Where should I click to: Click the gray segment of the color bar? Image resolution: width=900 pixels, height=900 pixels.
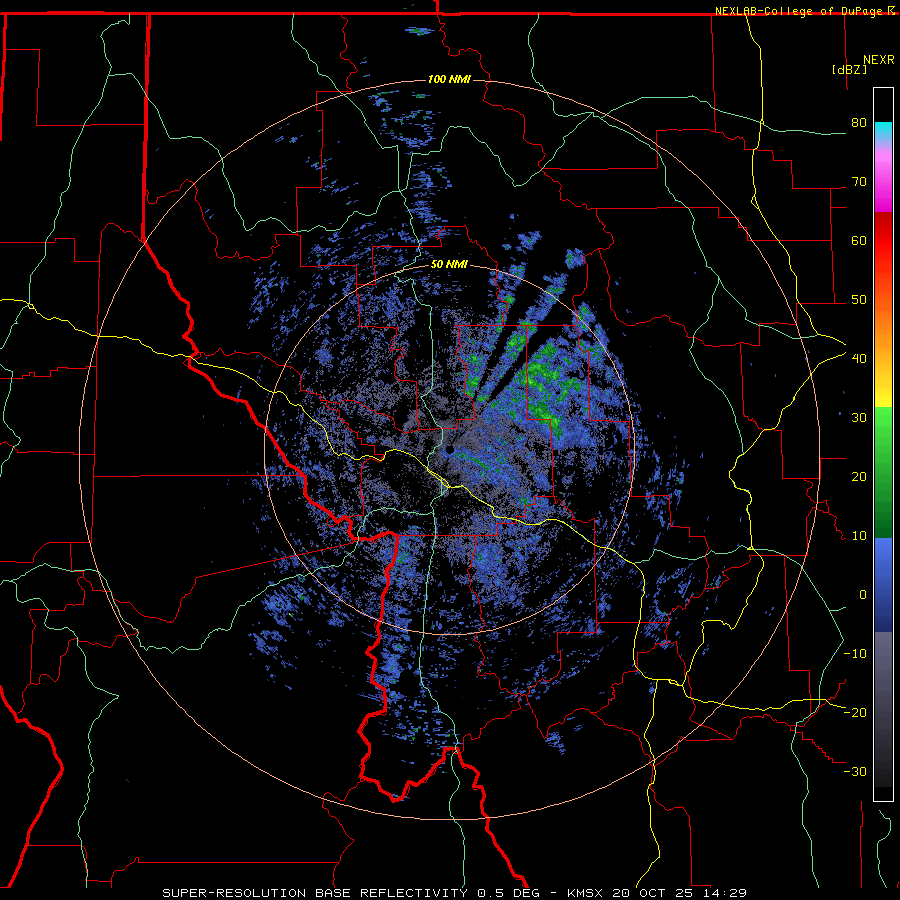click(883, 709)
